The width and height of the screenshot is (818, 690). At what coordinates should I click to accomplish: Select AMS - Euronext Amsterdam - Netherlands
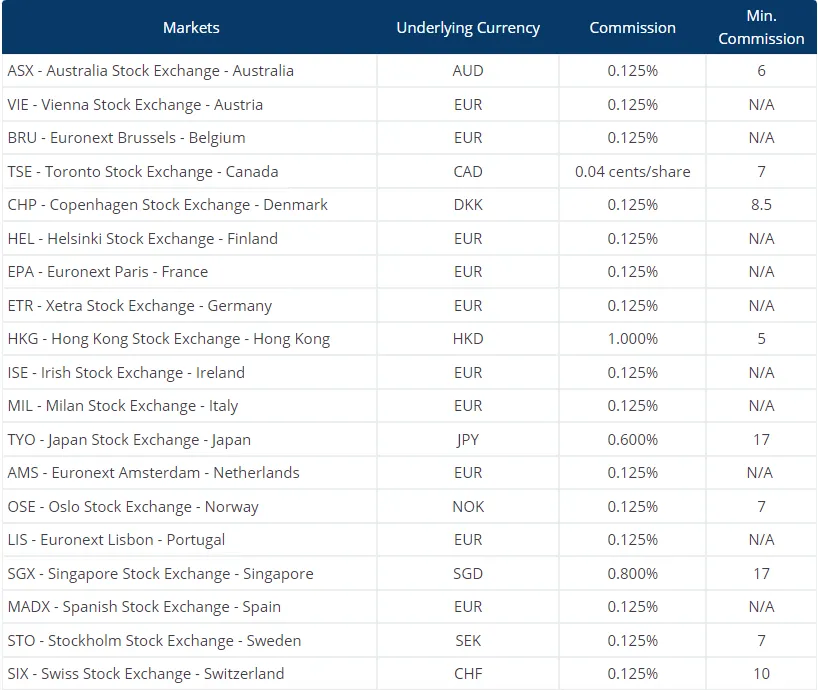[x=153, y=473]
